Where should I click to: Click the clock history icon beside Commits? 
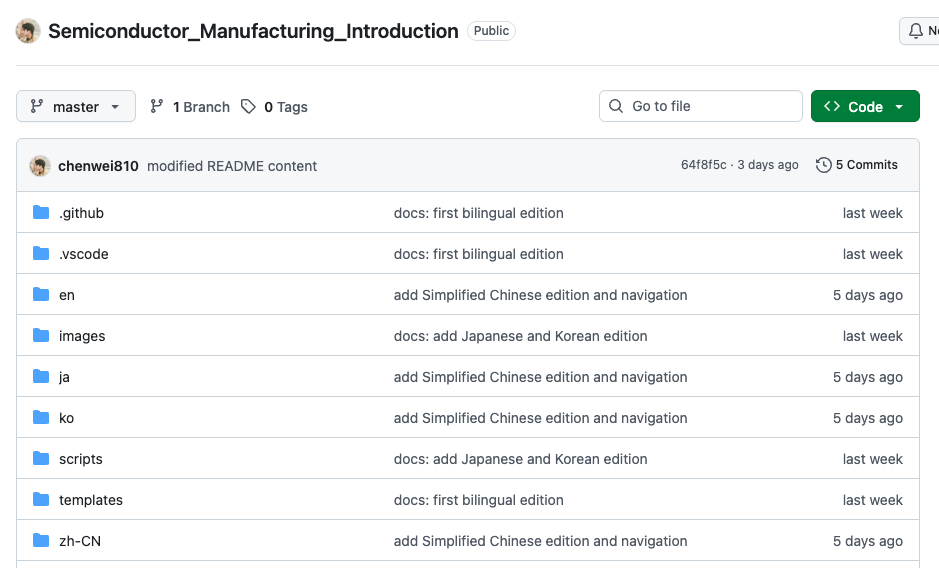[x=823, y=165]
